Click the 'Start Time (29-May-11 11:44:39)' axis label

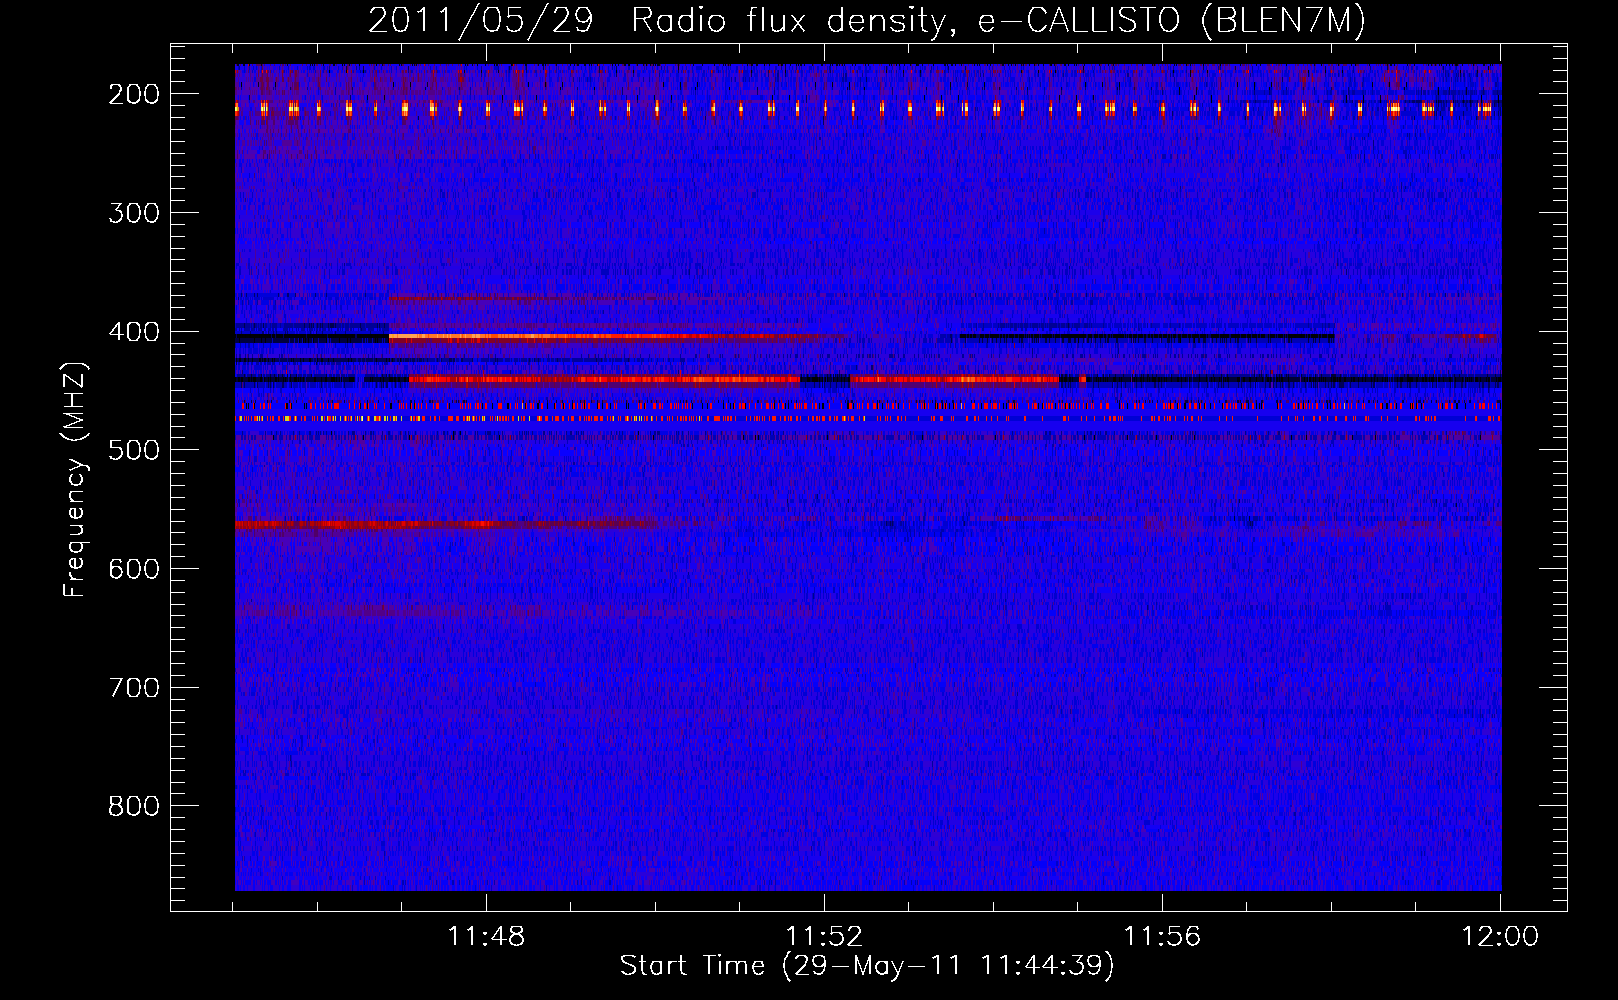(866, 966)
